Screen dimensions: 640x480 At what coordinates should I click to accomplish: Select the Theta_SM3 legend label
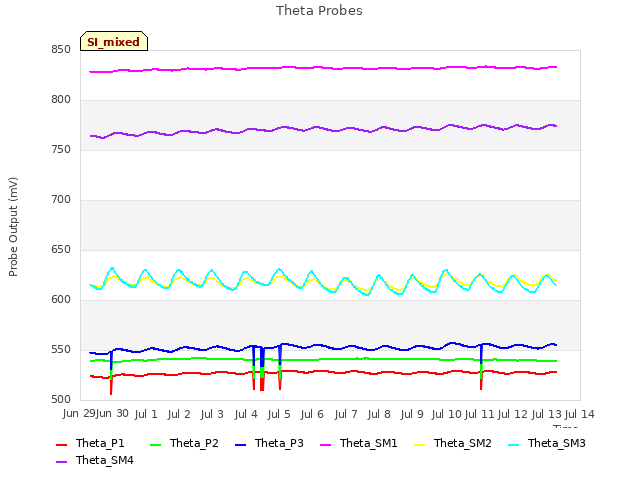click(556, 443)
